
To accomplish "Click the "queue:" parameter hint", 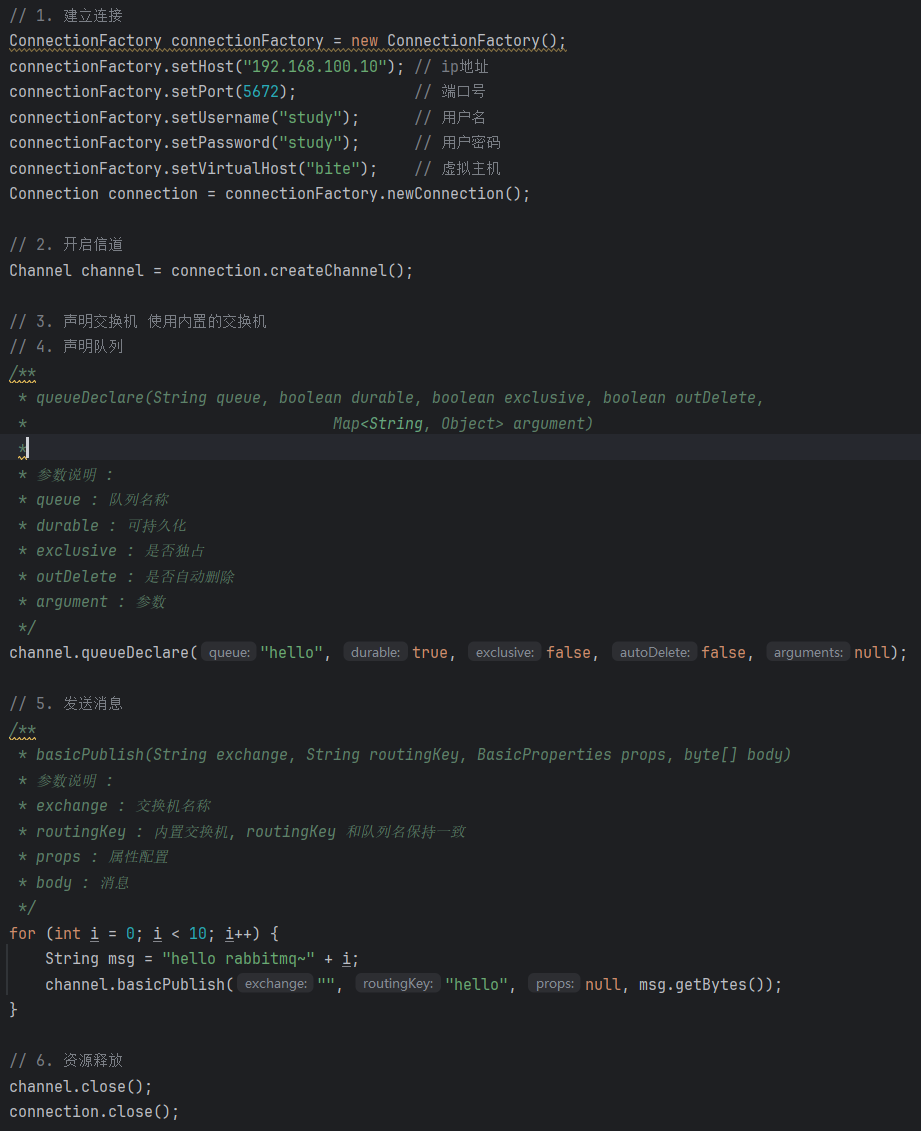I will pos(229,653).
